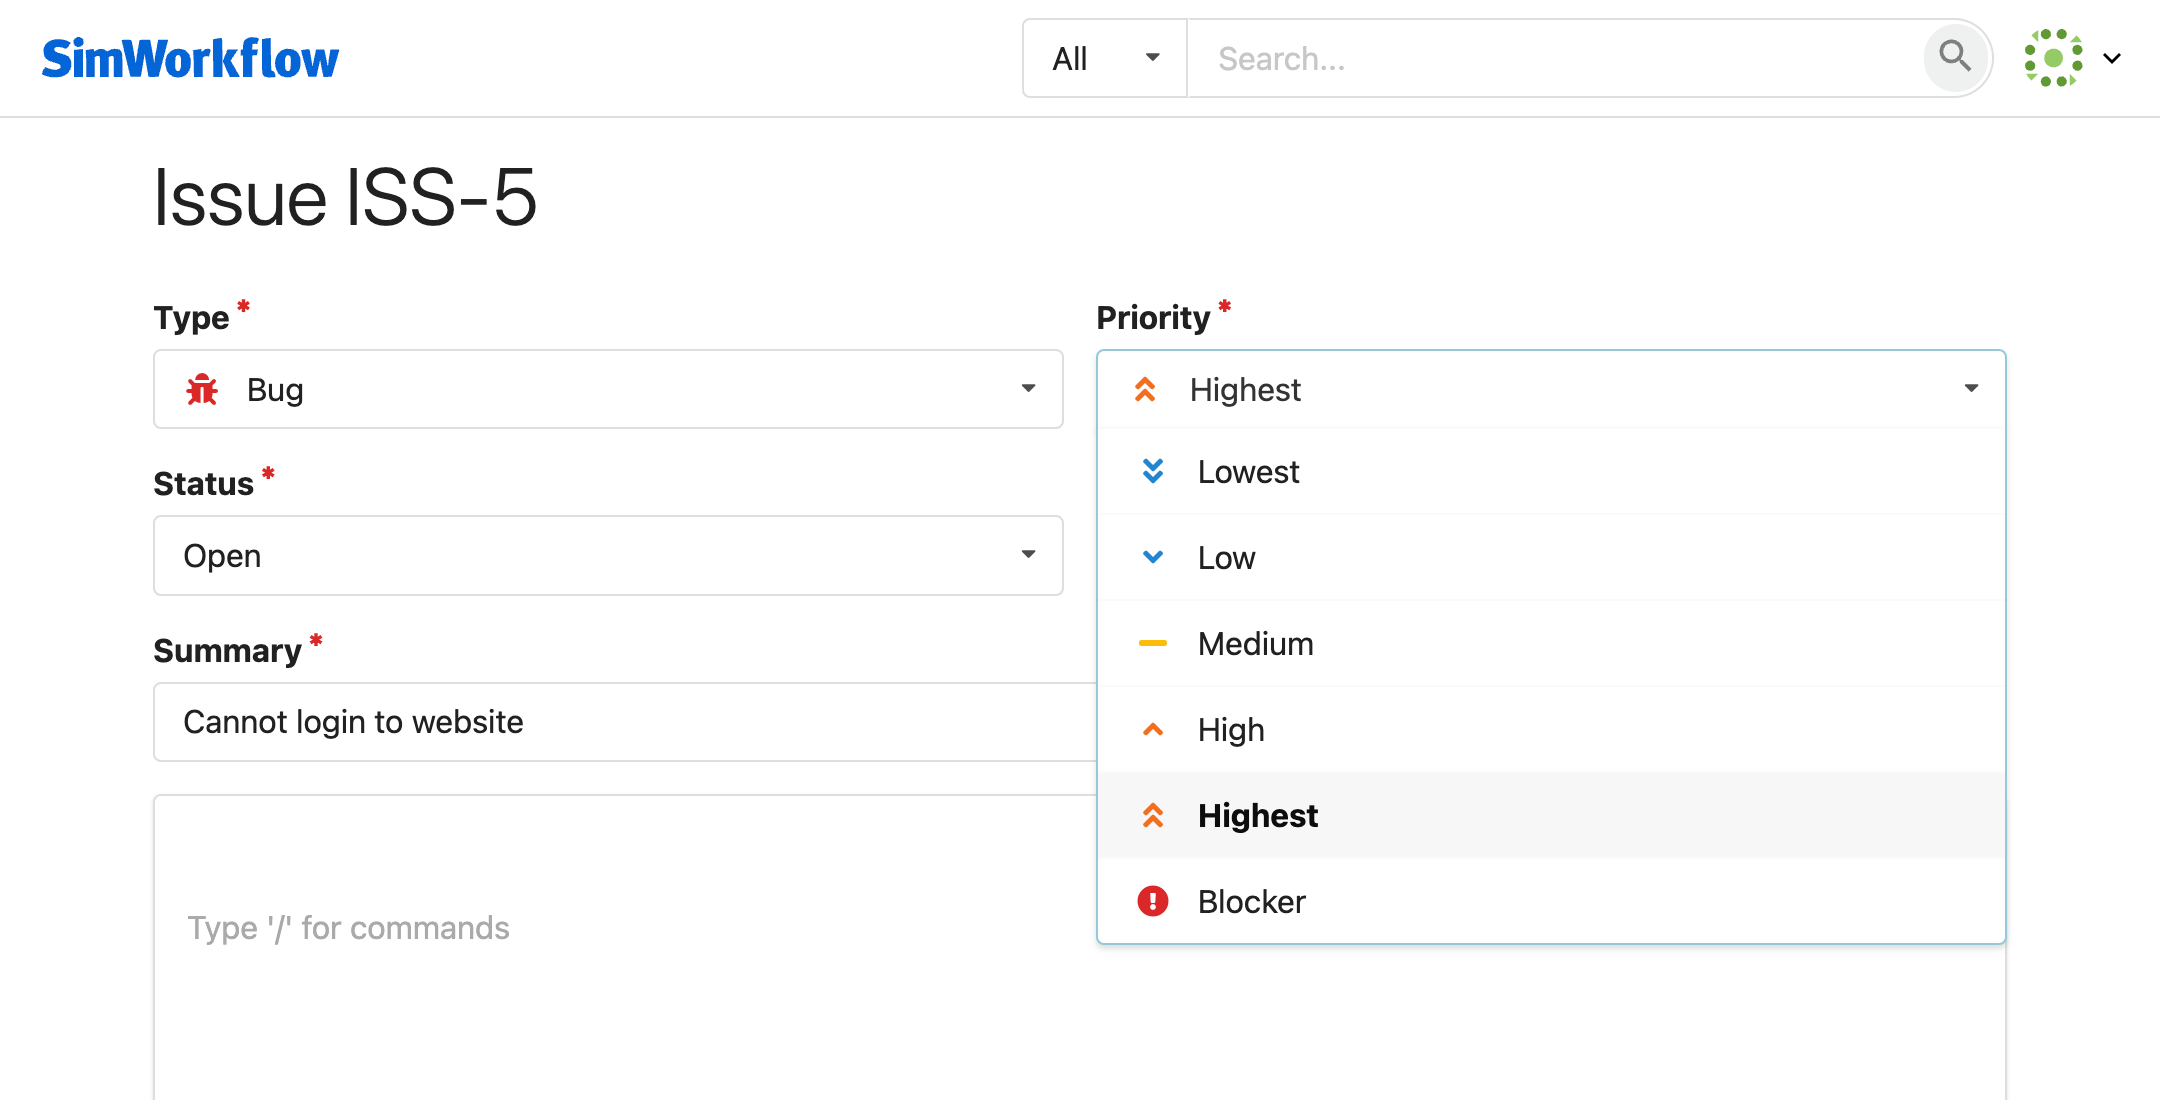Select High priority option

pyautogui.click(x=1551, y=729)
